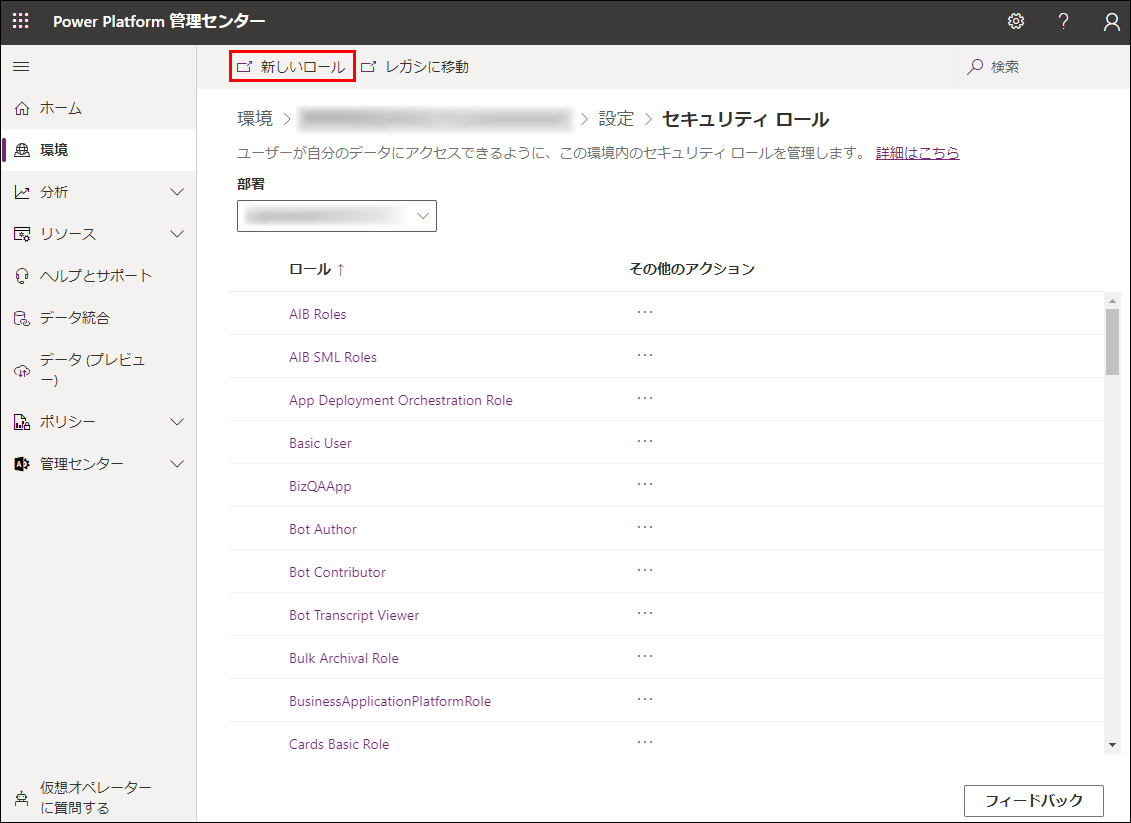Open more actions for Basic User
The width and height of the screenshot is (1131, 823).
[645, 441]
